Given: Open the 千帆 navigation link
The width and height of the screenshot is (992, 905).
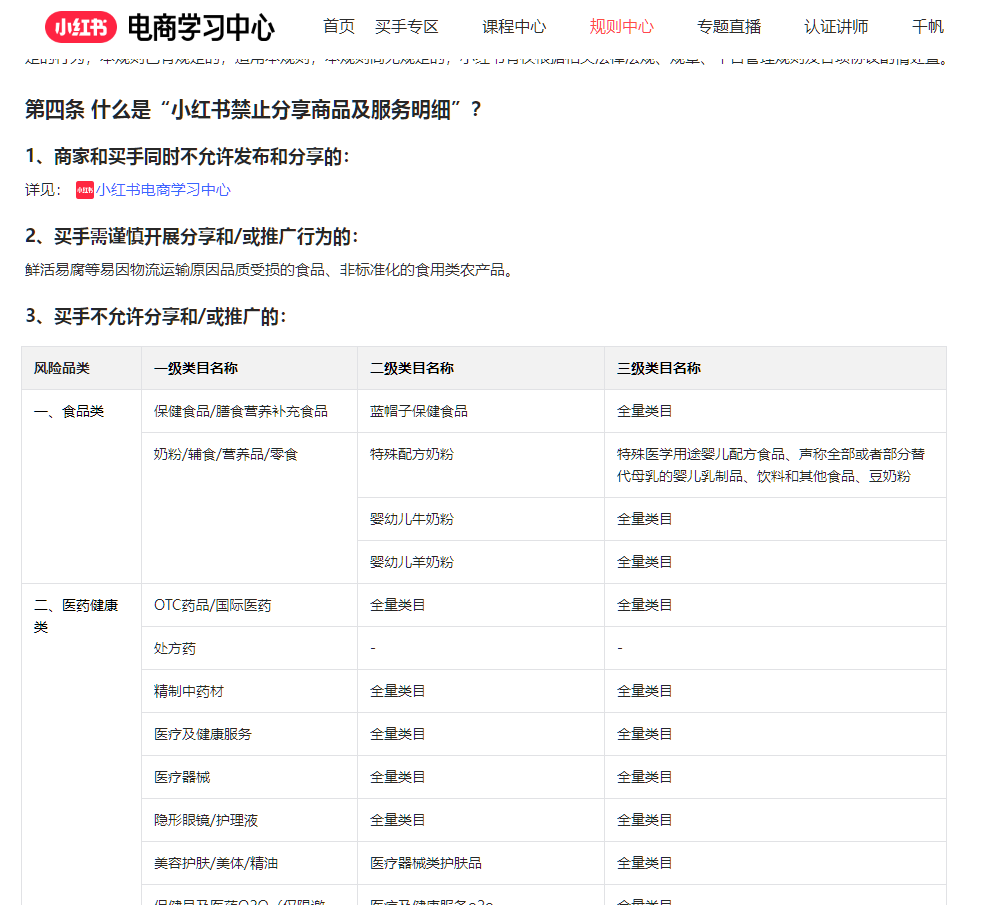Looking at the screenshot, I should (927, 27).
